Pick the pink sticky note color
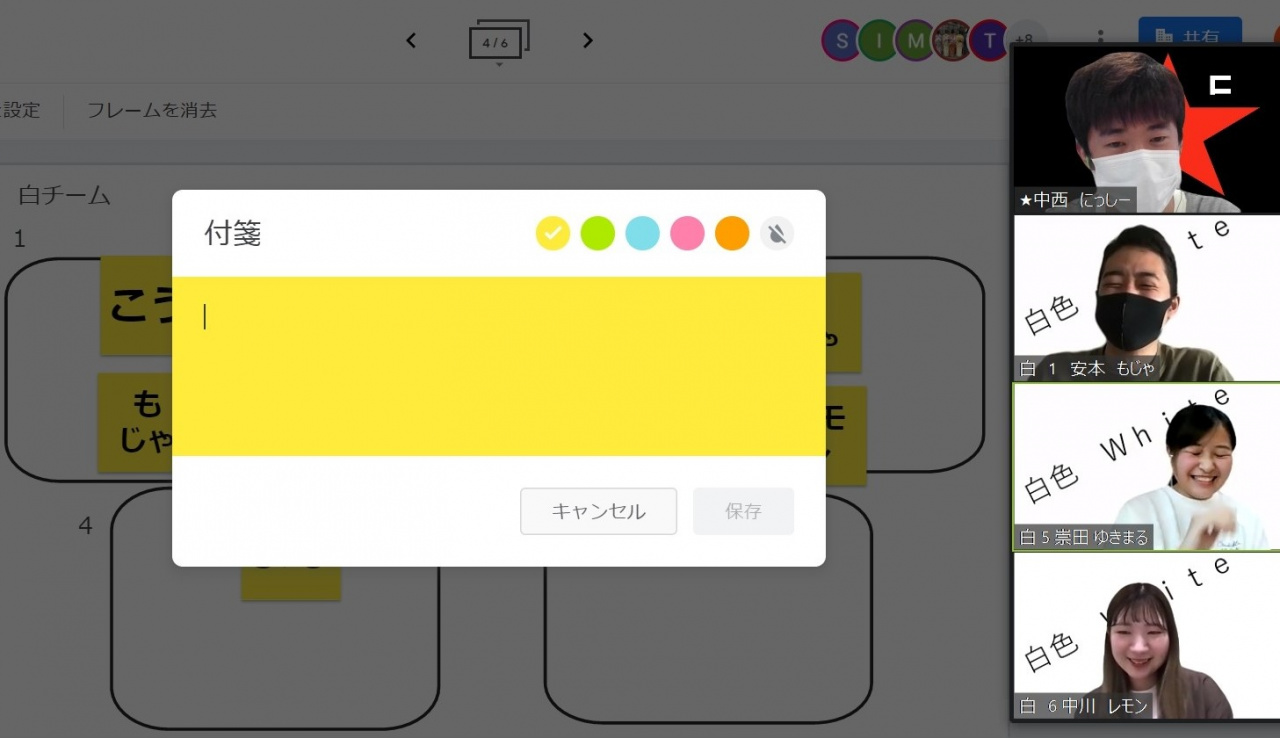The height and width of the screenshot is (738, 1280). (687, 233)
